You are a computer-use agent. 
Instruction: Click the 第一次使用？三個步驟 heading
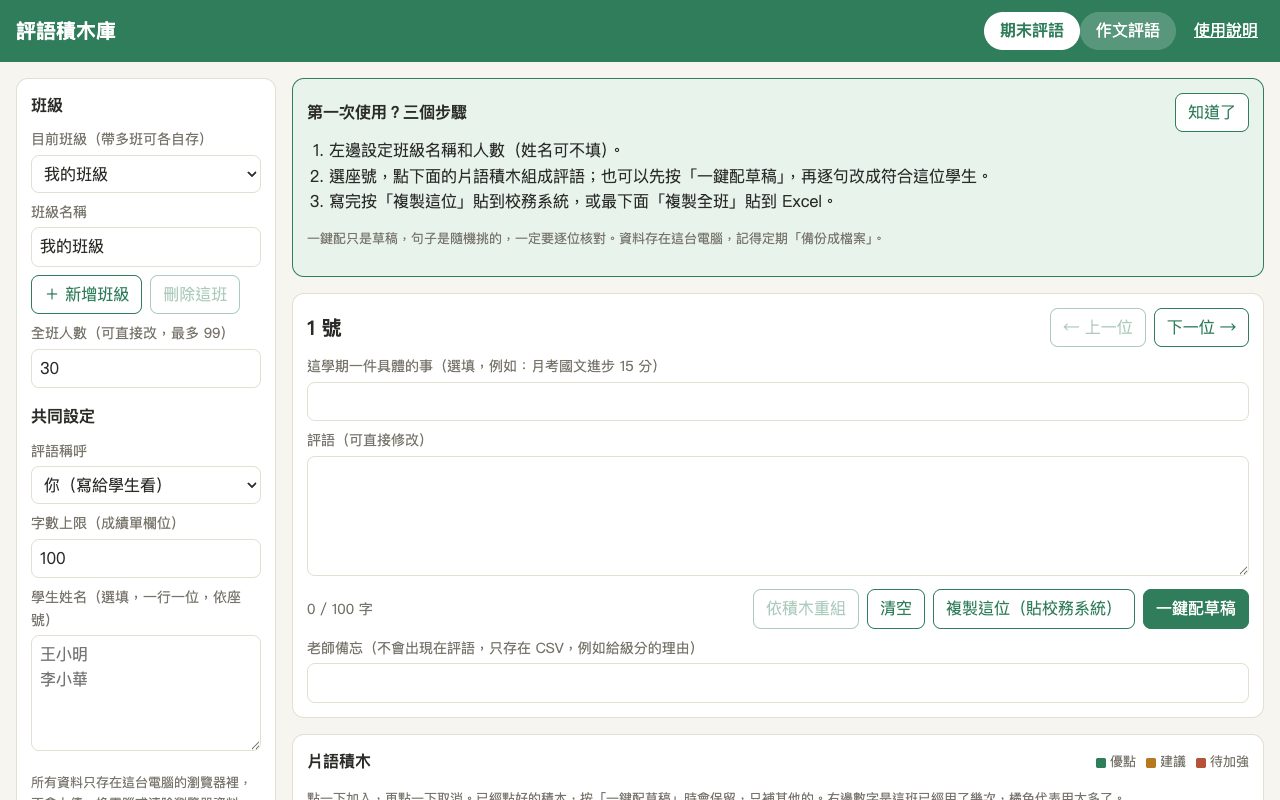[387, 112]
